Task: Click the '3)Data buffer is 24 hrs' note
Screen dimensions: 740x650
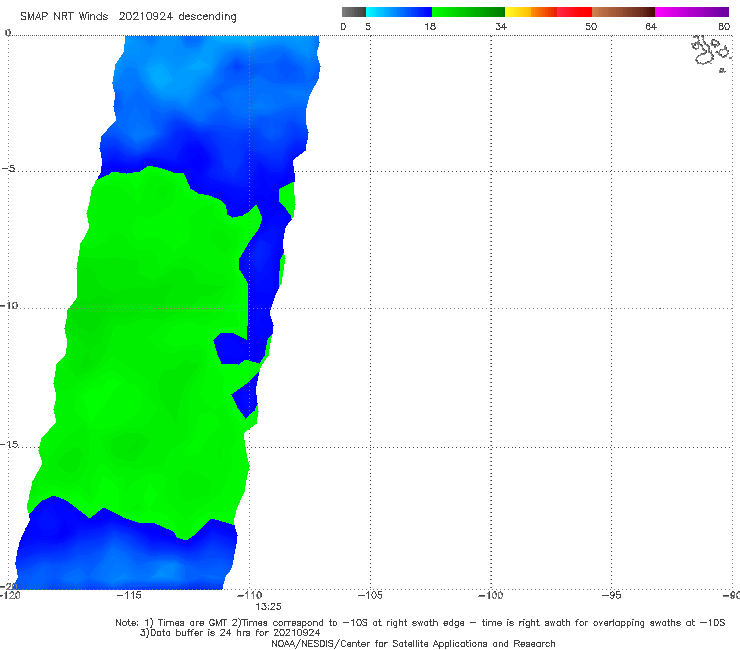Action: click(x=230, y=633)
